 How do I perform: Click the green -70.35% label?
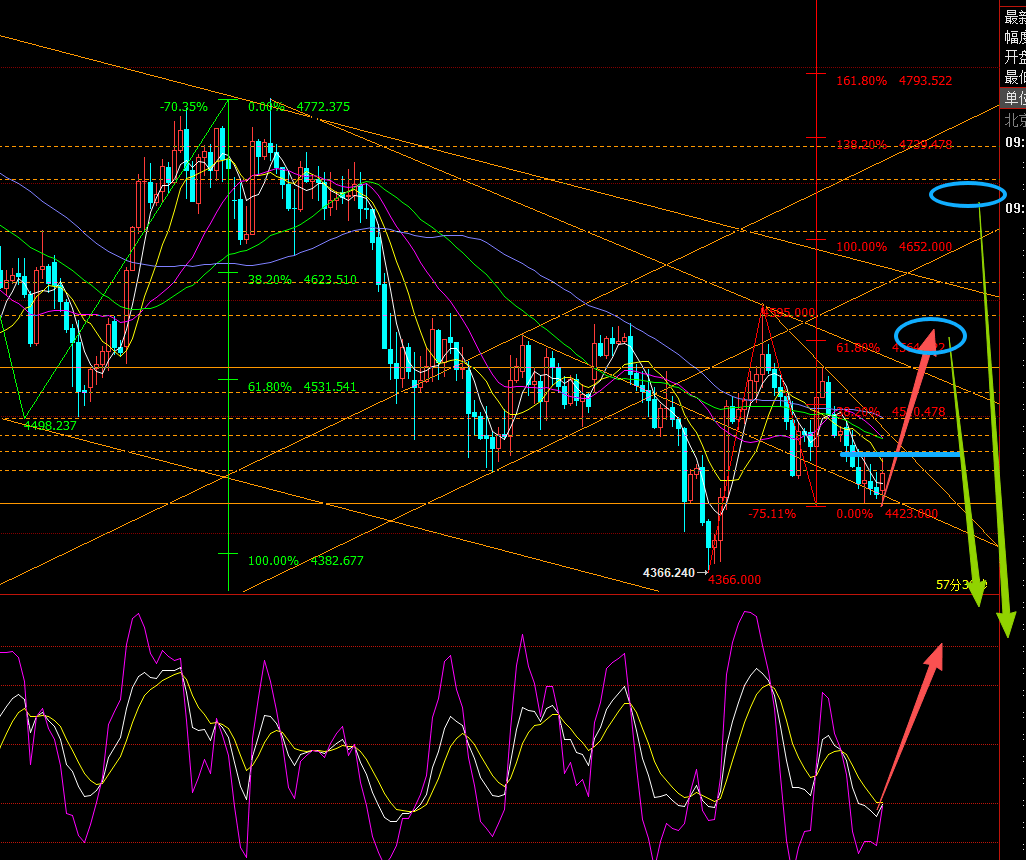click(184, 107)
